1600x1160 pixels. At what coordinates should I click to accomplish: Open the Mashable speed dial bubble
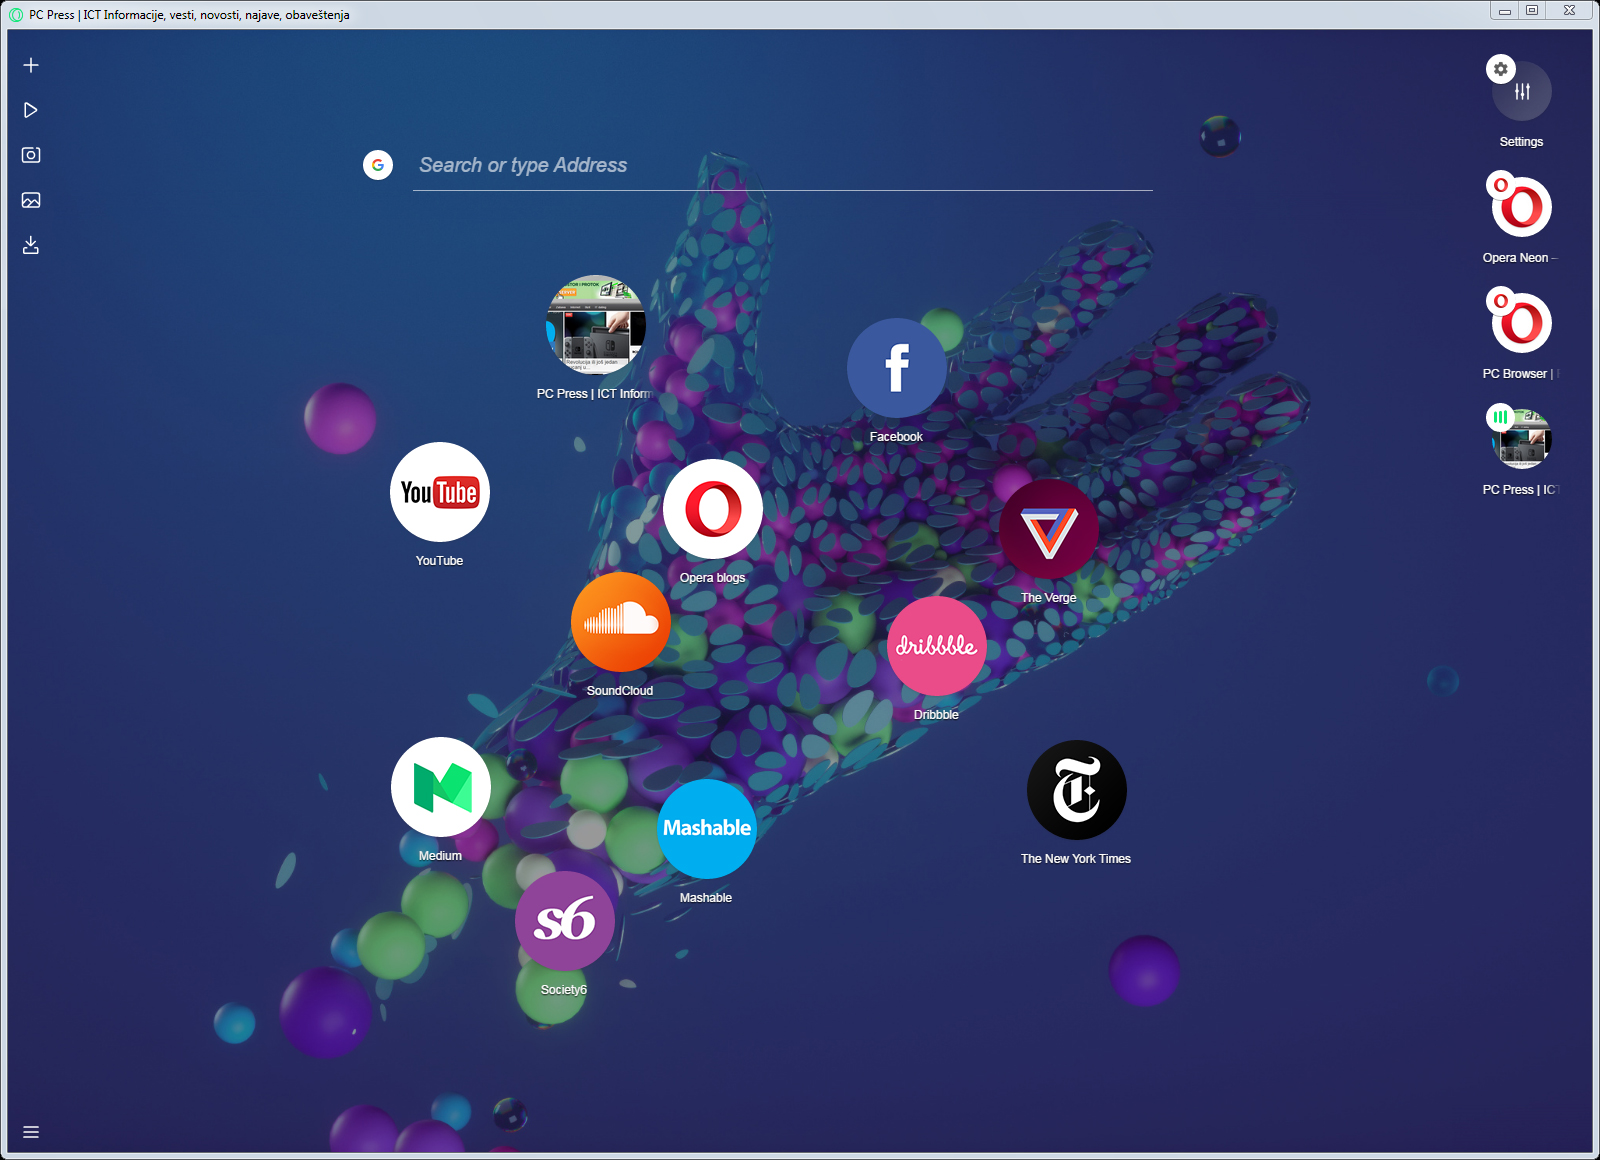[707, 829]
